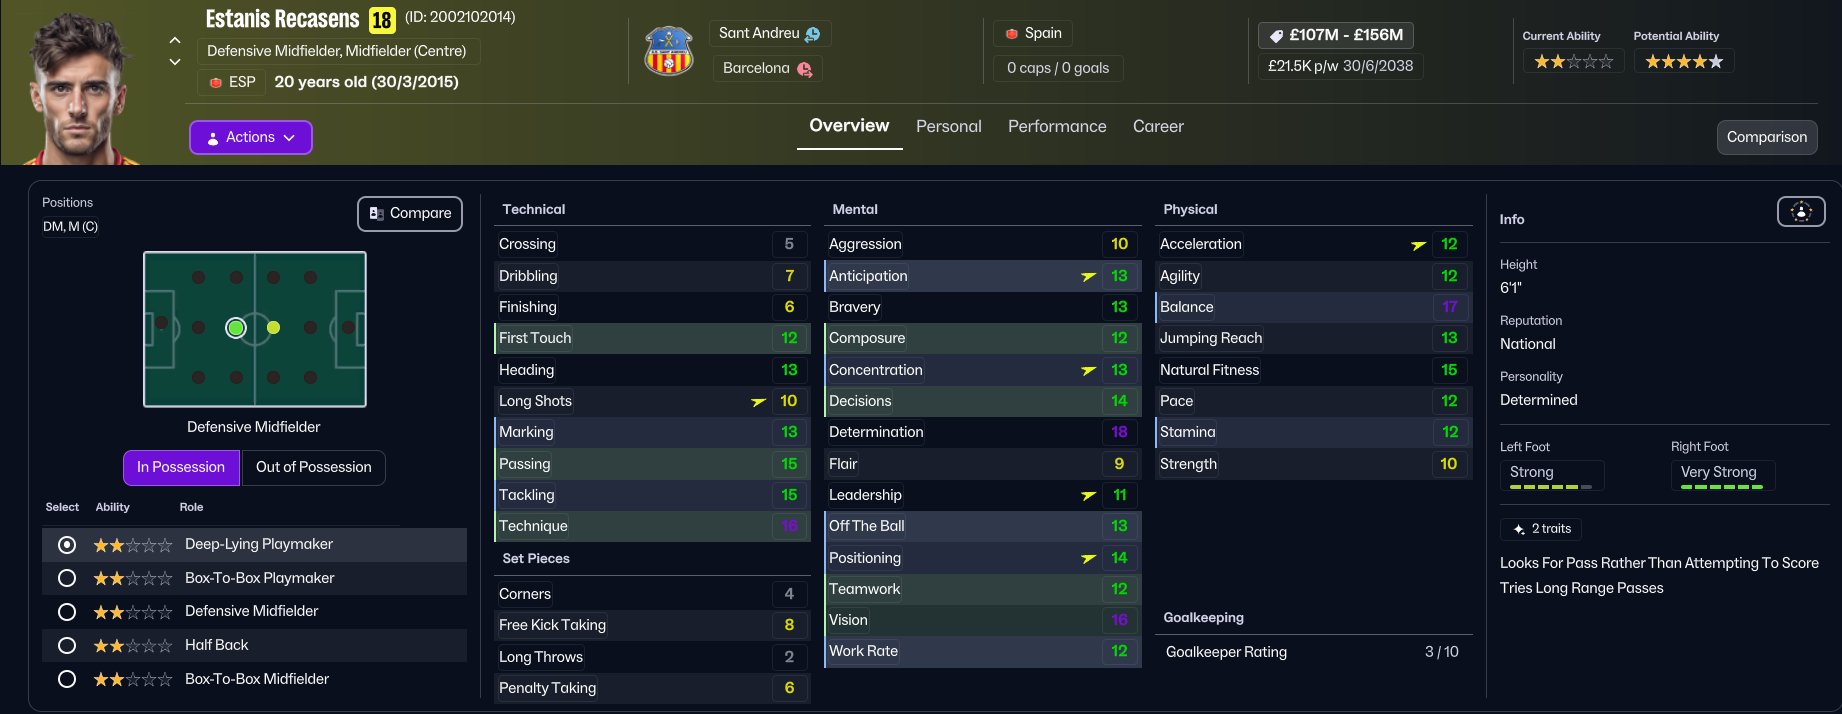Click the Comparison button
Screen dimensions: 1842x714
click(x=1766, y=137)
